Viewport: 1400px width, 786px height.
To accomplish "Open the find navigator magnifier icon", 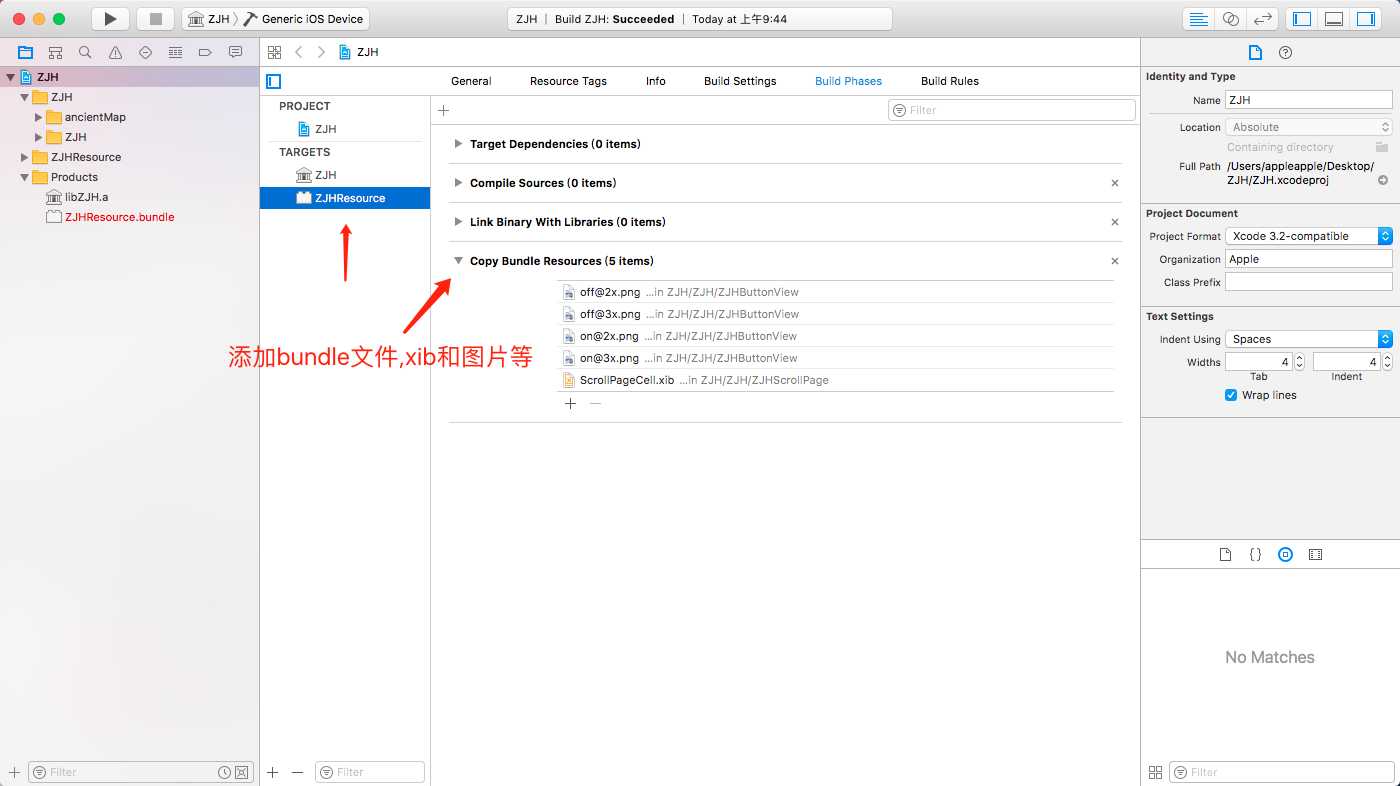I will pyautogui.click(x=85, y=52).
